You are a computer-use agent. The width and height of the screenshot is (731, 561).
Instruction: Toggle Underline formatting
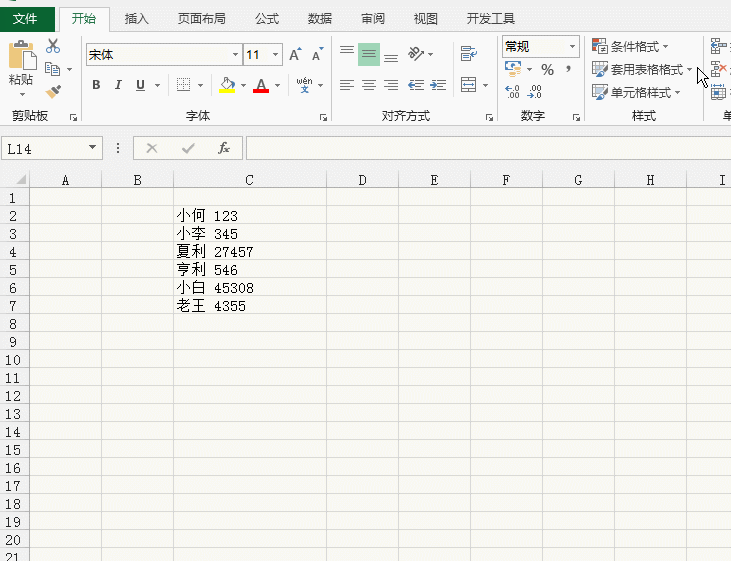140,85
